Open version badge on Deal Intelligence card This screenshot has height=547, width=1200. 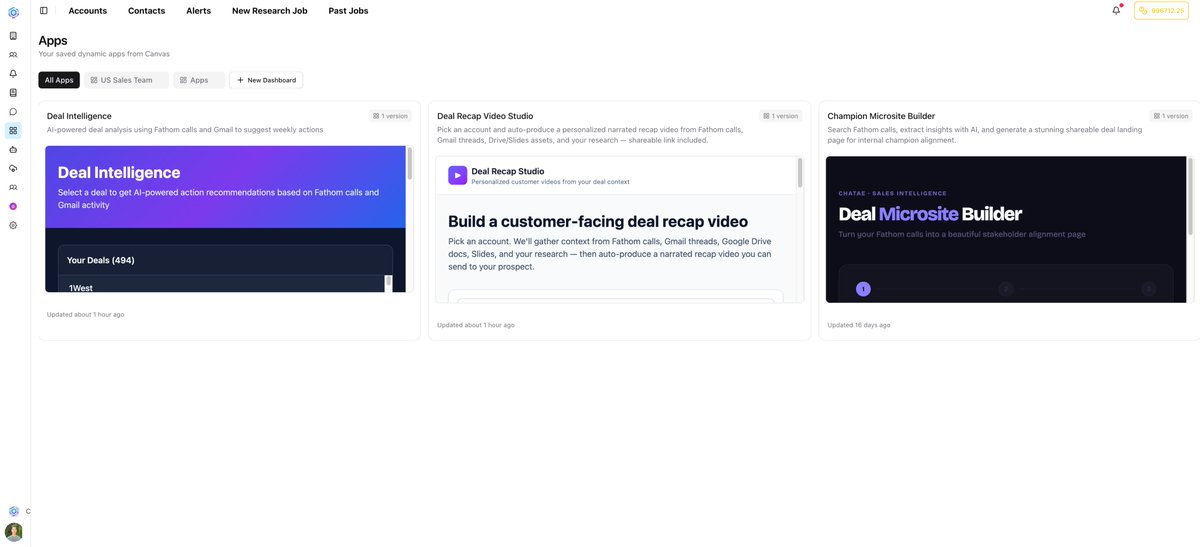(391, 116)
